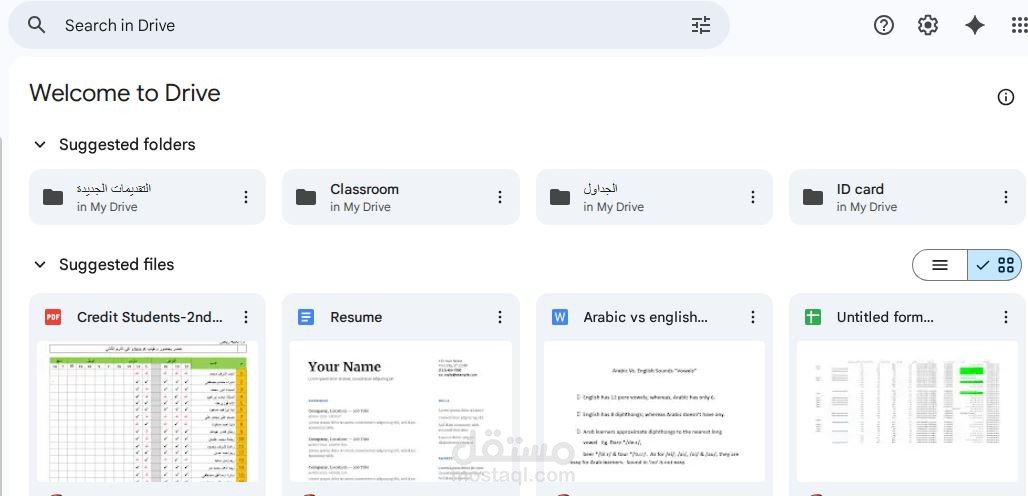
Task: Click the Arabic vs english file title
Action: click(x=646, y=317)
